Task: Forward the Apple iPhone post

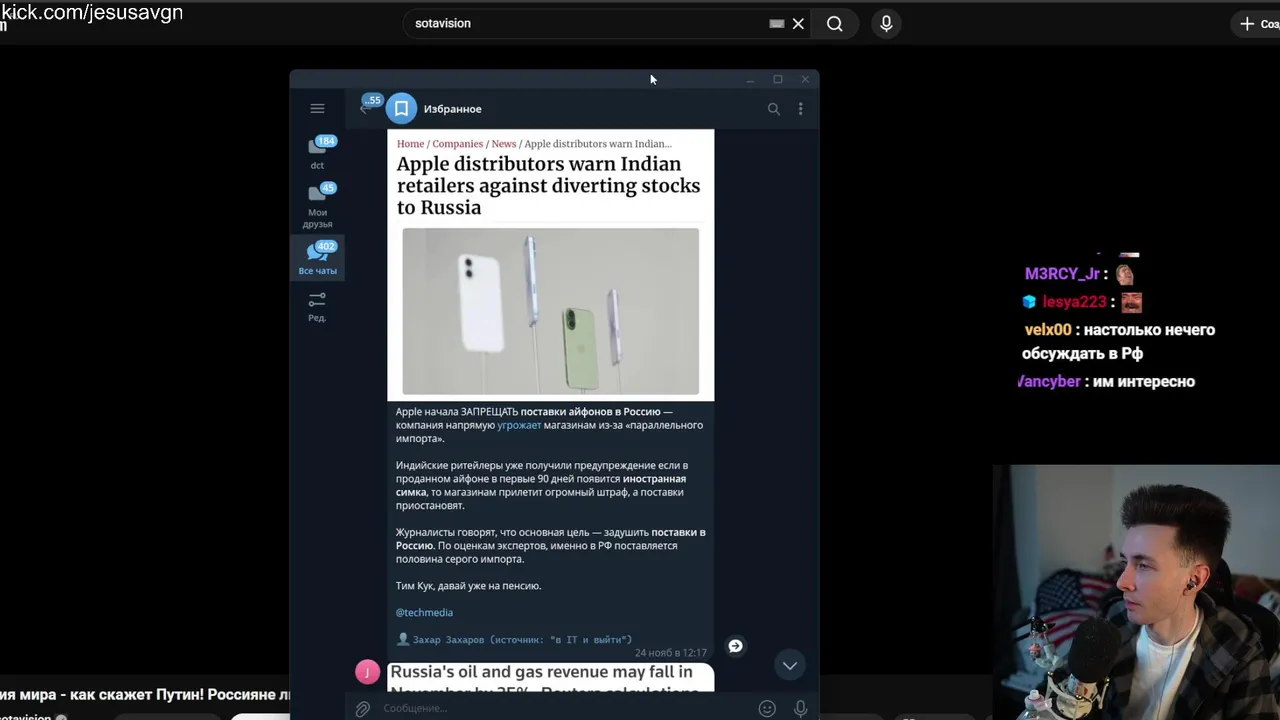Action: click(x=735, y=646)
